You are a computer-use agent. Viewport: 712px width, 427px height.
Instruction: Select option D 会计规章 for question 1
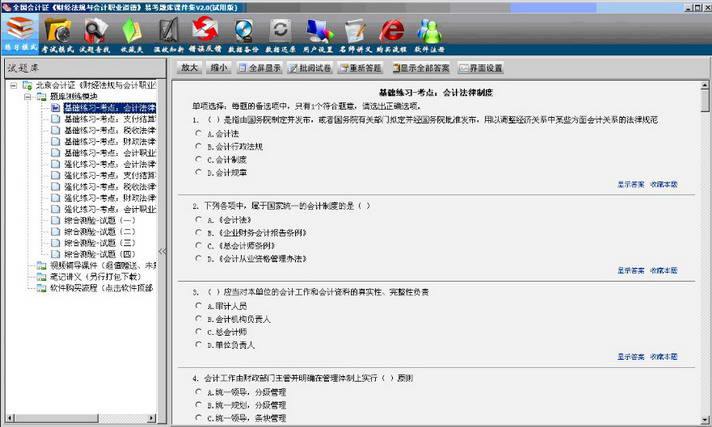click(x=198, y=172)
